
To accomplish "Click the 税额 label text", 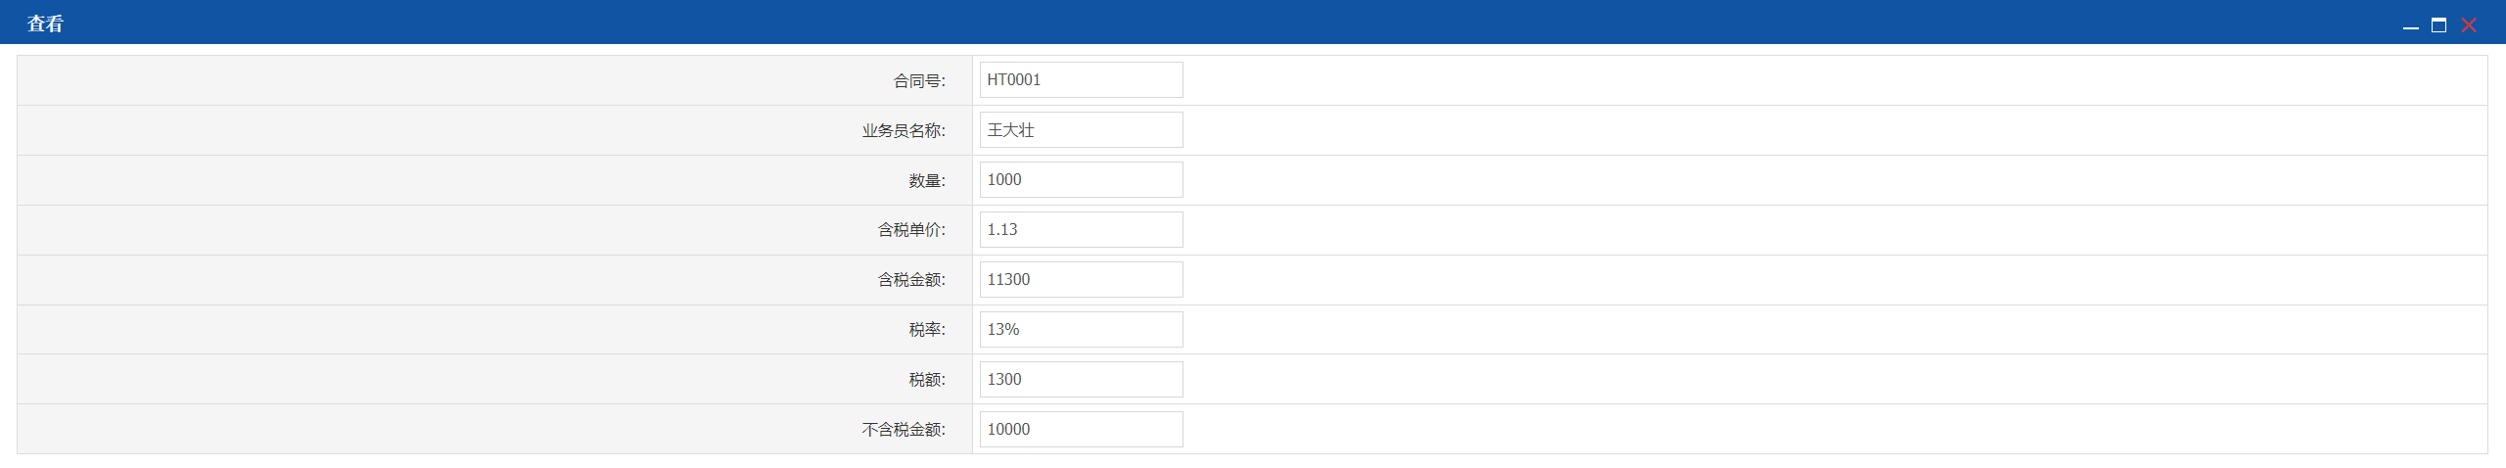I will pyautogui.click(x=927, y=380).
